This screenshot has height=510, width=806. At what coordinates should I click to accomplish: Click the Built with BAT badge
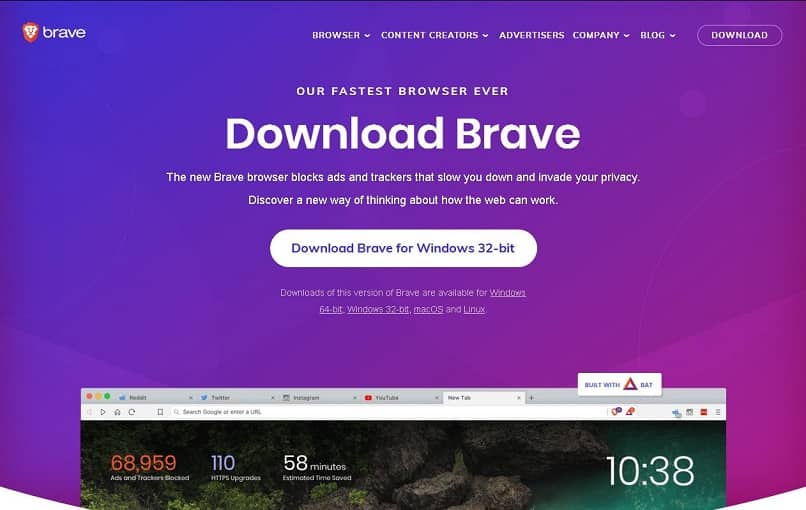619,385
